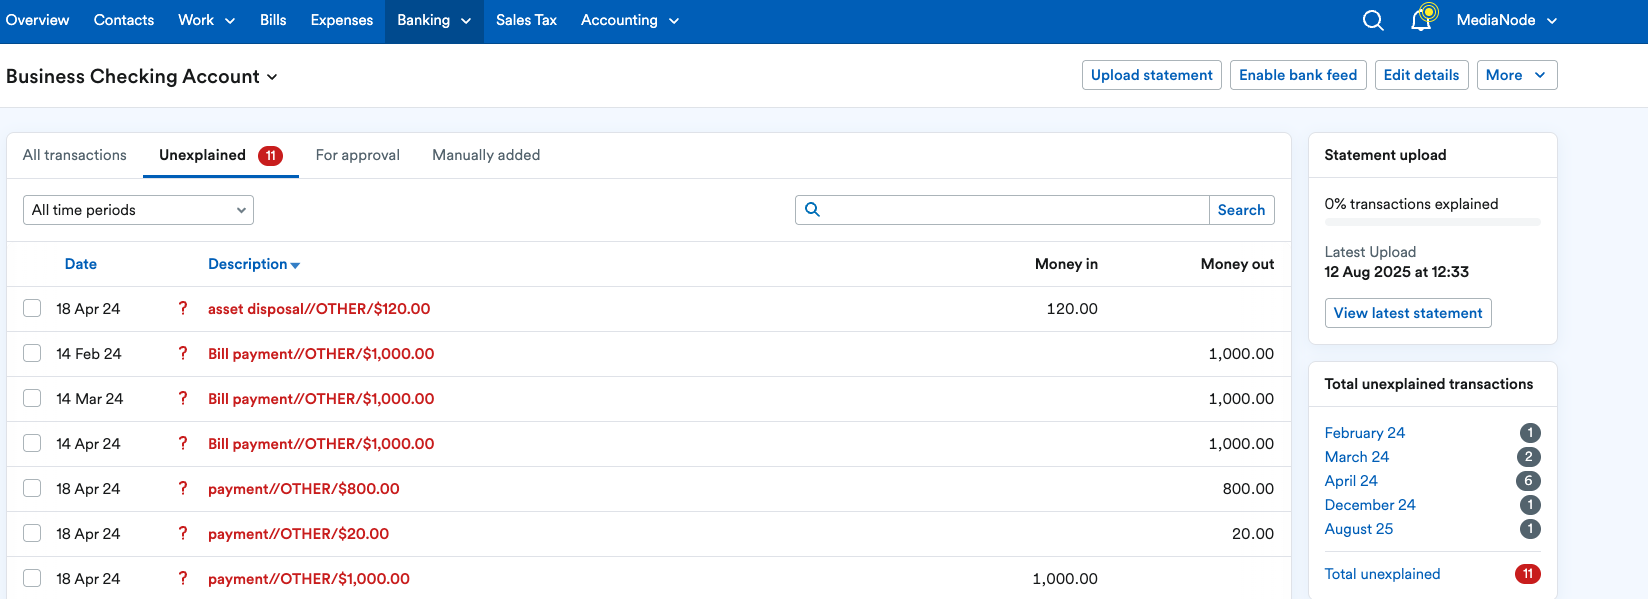Expand the Accounting menu dropdown
1648x599 pixels.
[x=630, y=20]
